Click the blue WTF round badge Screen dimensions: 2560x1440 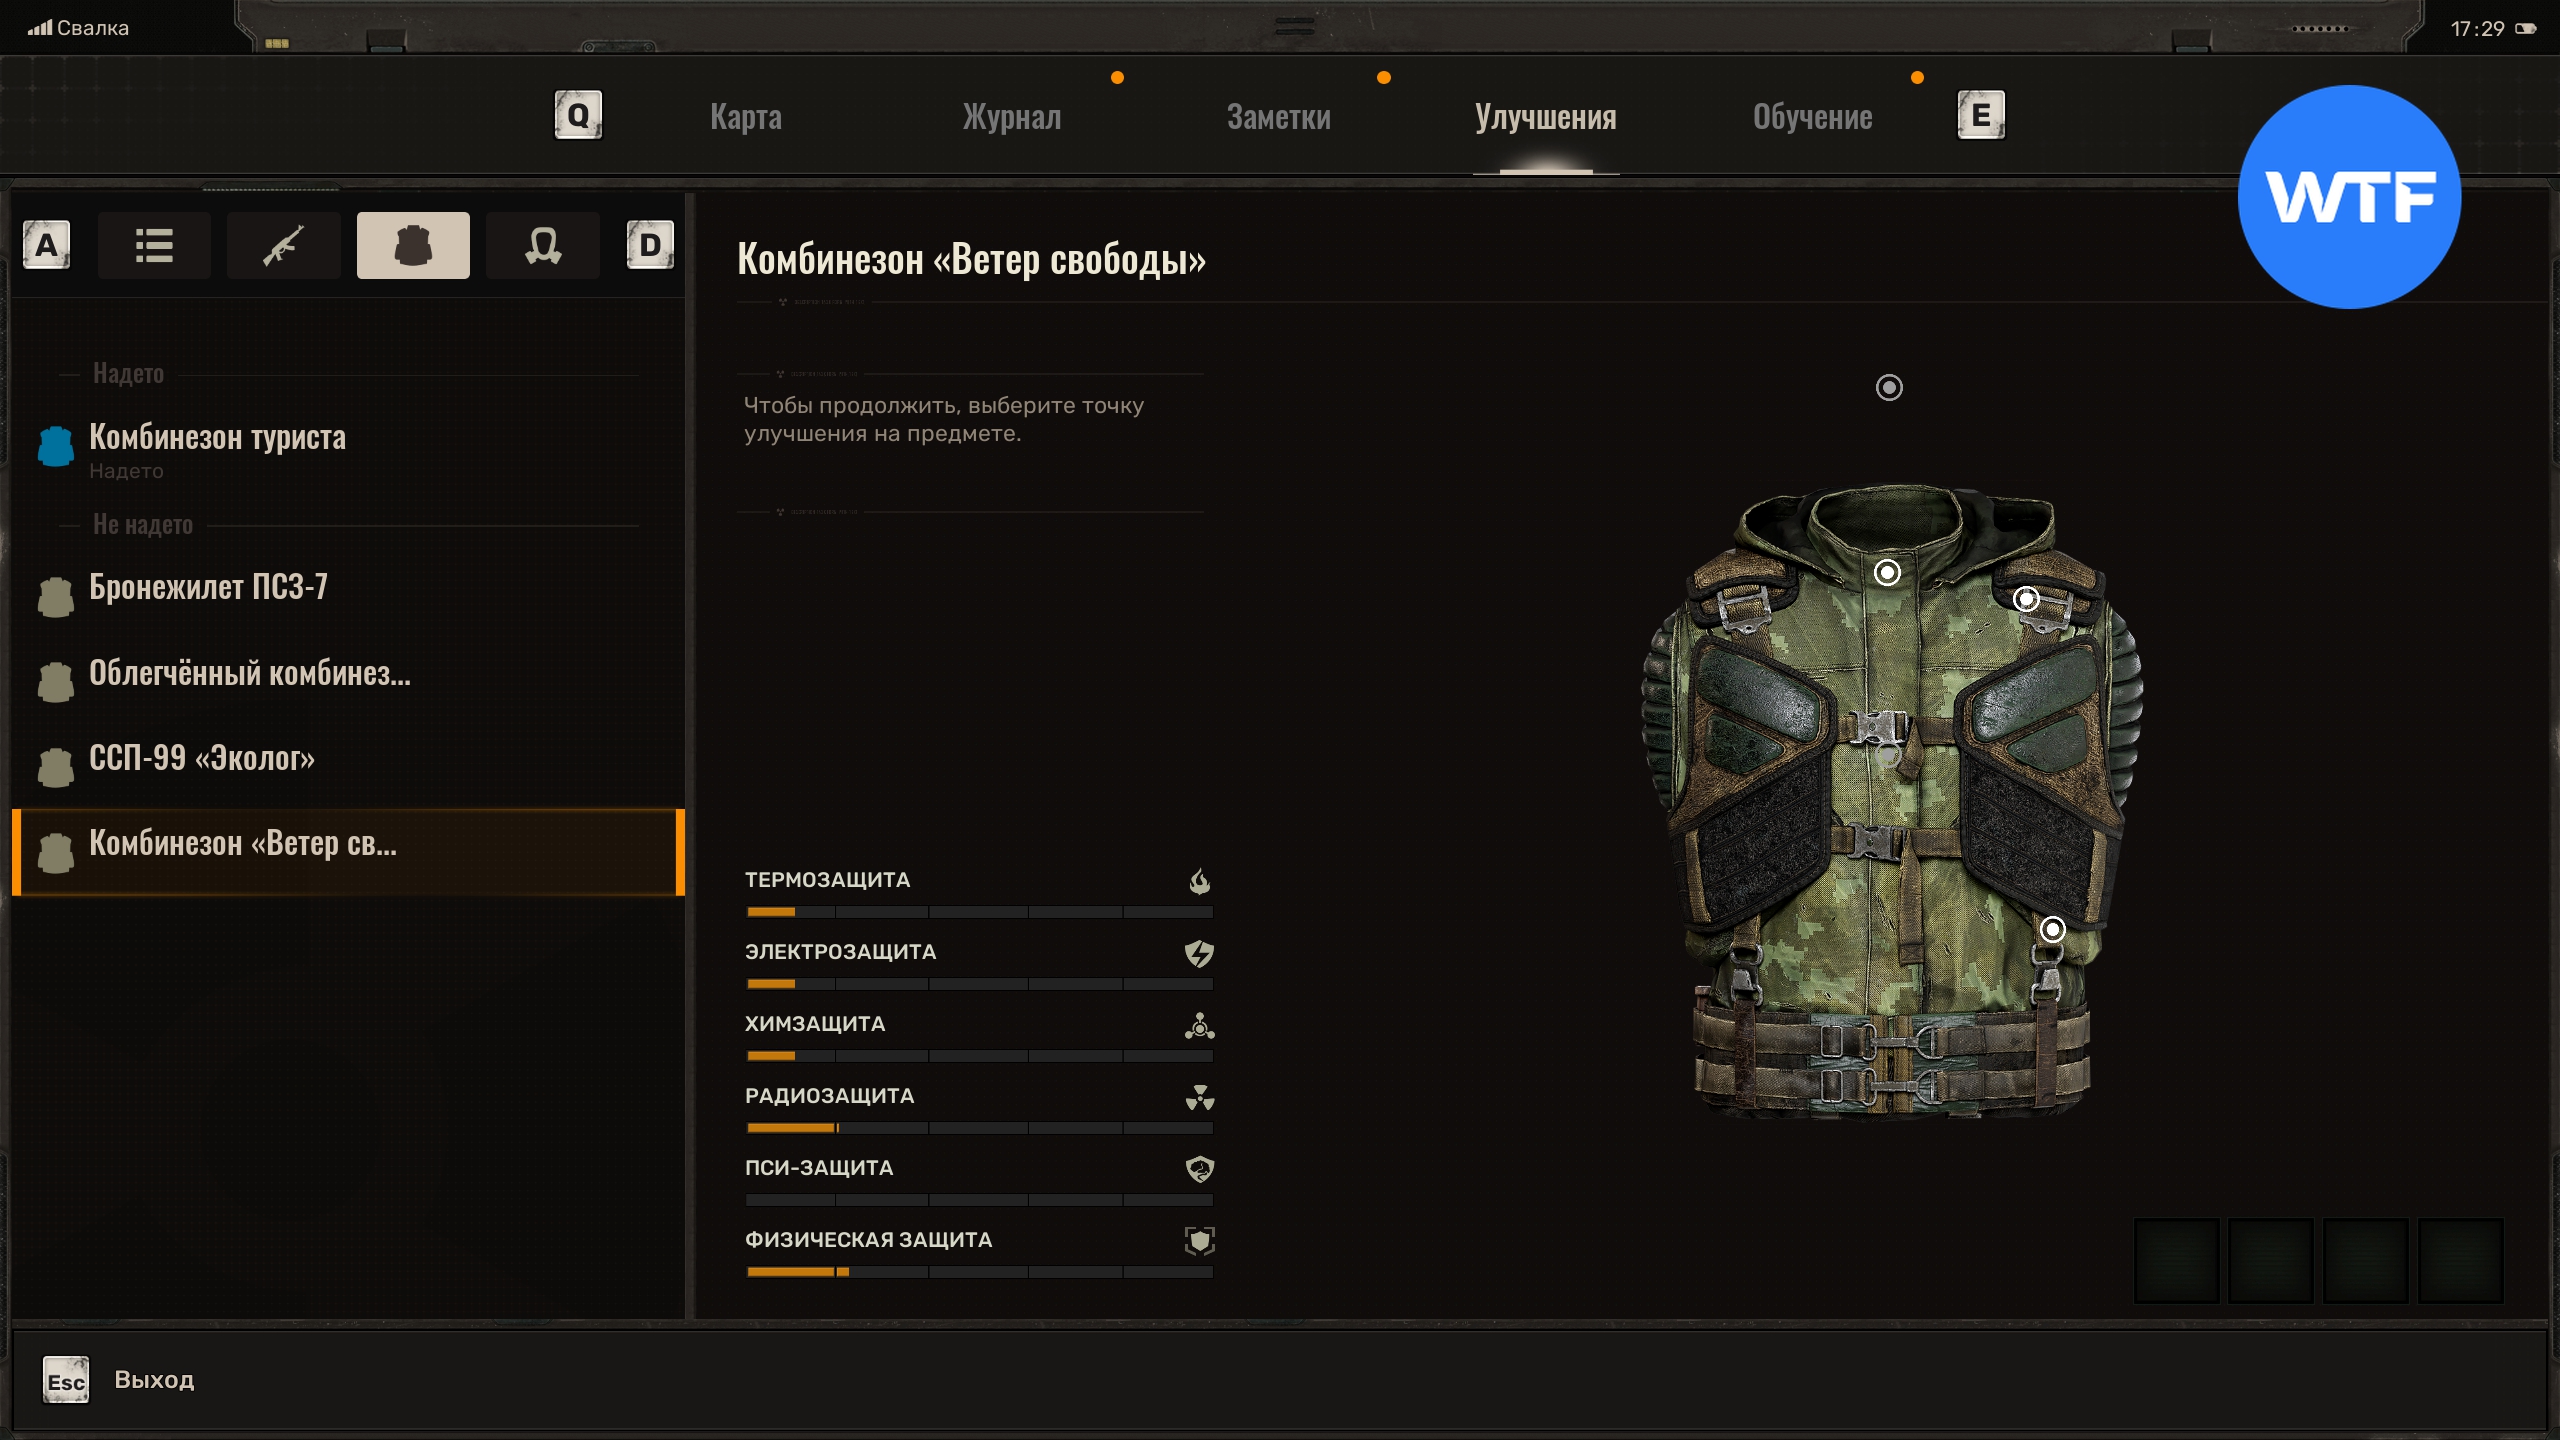click(x=2349, y=197)
